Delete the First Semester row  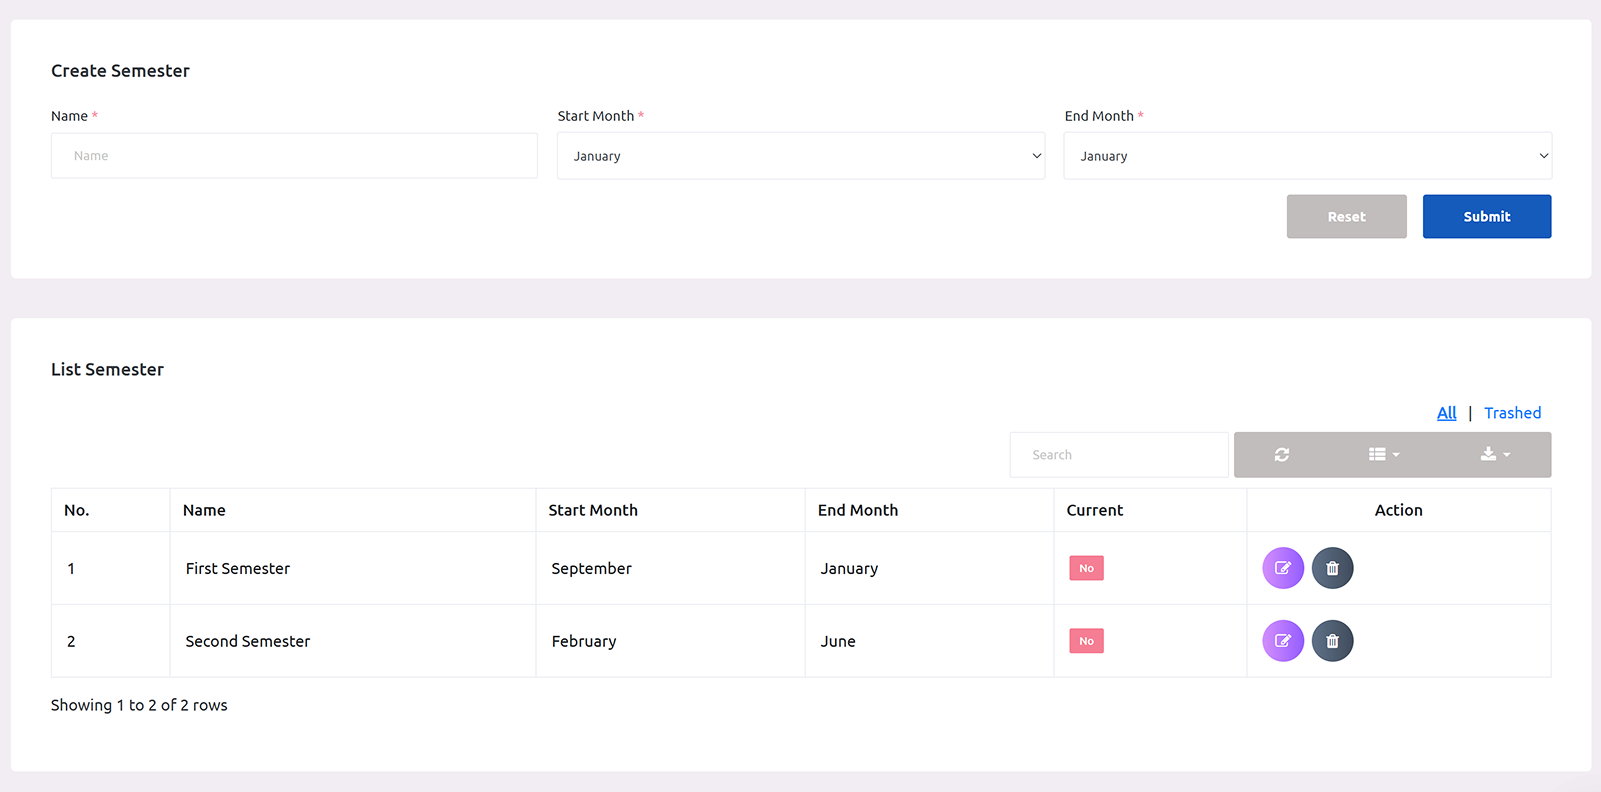pyautogui.click(x=1332, y=568)
